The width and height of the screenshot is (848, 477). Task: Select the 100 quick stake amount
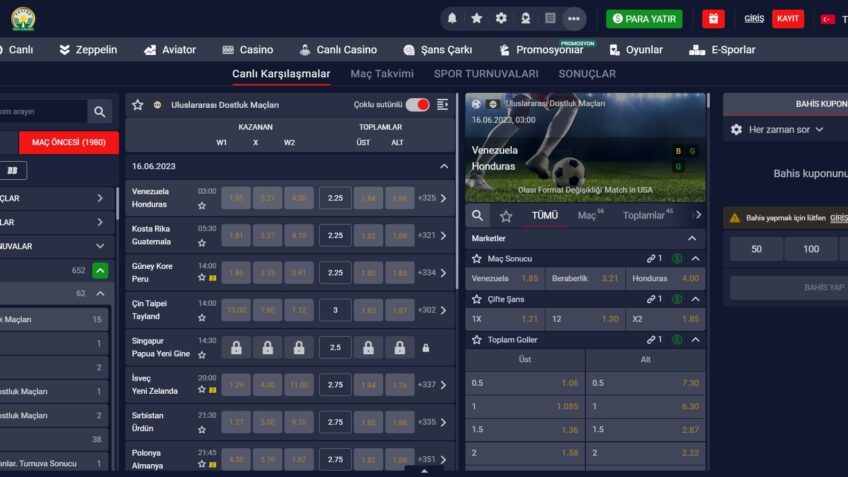tap(811, 249)
